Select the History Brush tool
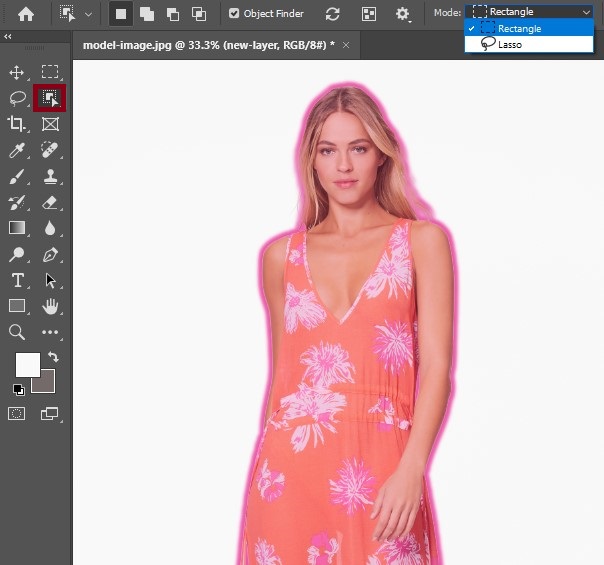Screen dimensions: 604x565 17,203
